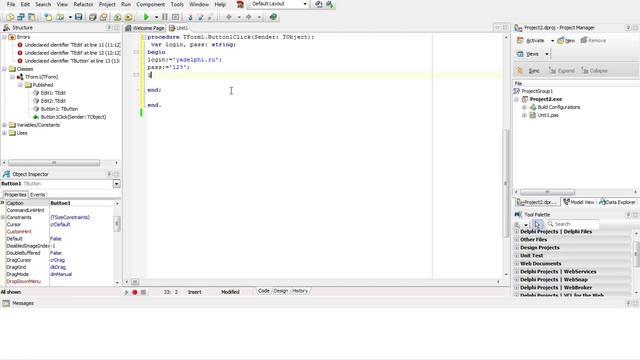The height and width of the screenshot is (360, 640).
Task: Click the macro stop square icon in status bar
Action: tap(143, 292)
